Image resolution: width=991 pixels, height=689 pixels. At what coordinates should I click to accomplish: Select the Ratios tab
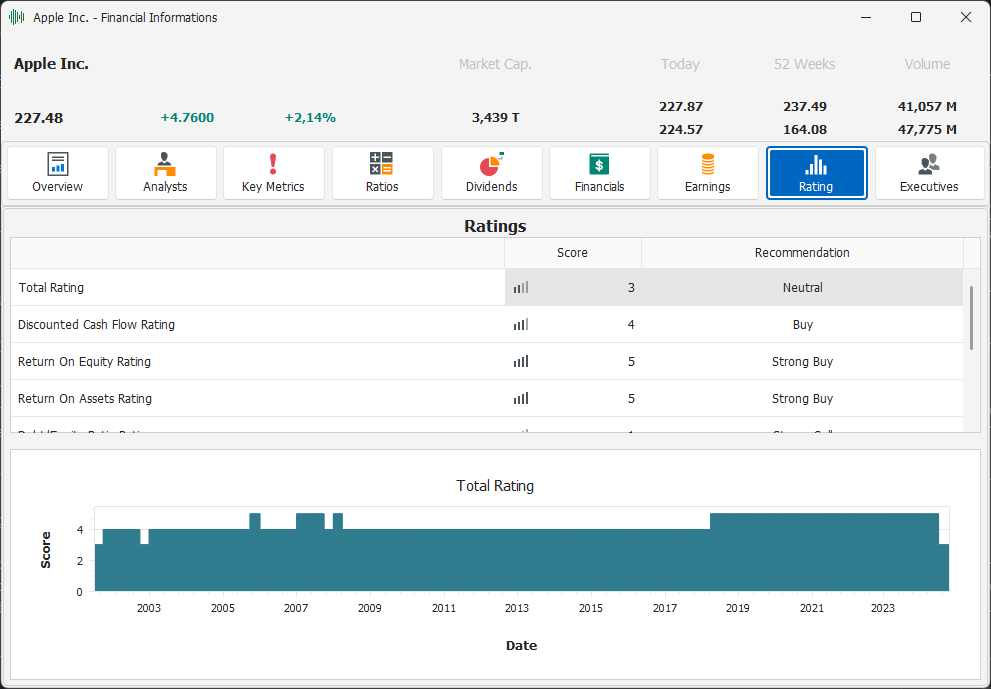click(x=382, y=173)
